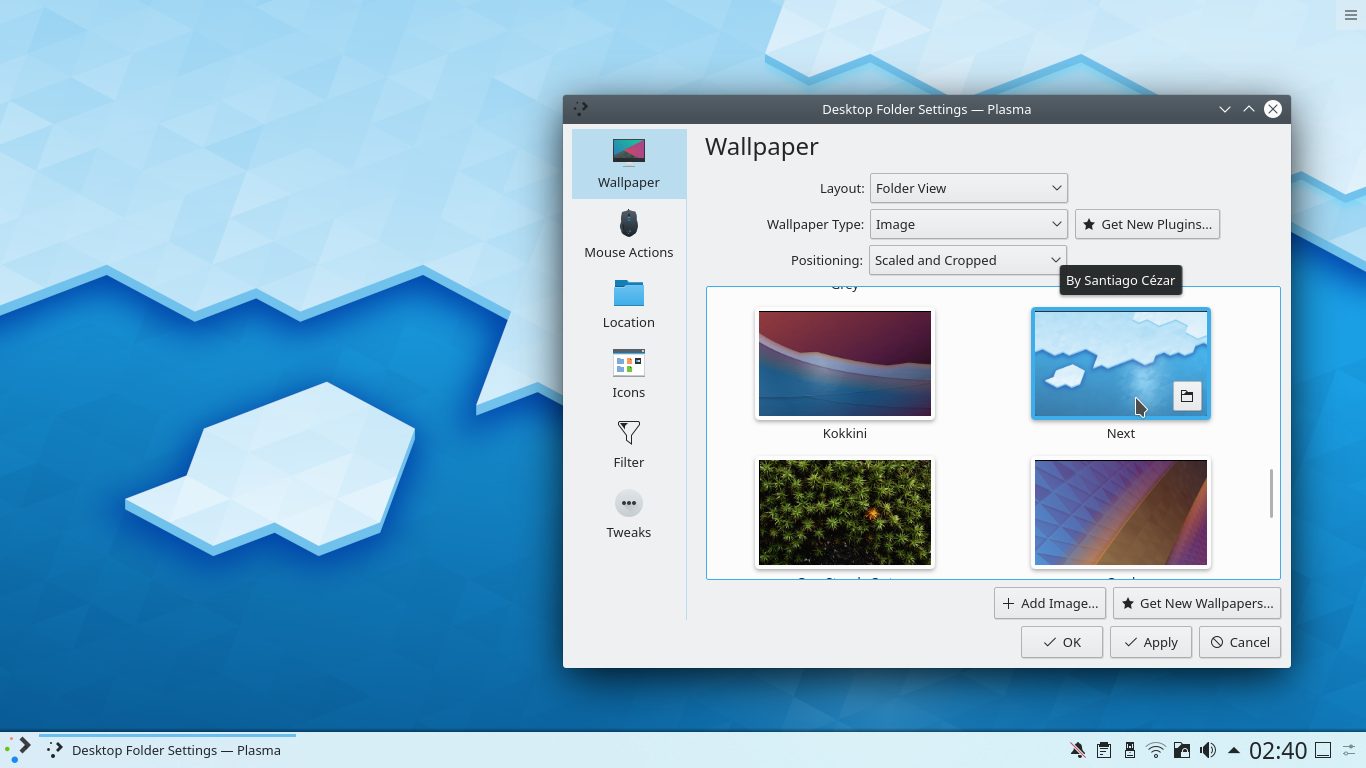This screenshot has height=768, width=1366.
Task: Click the audio volume tray icon
Action: coord(1208,750)
